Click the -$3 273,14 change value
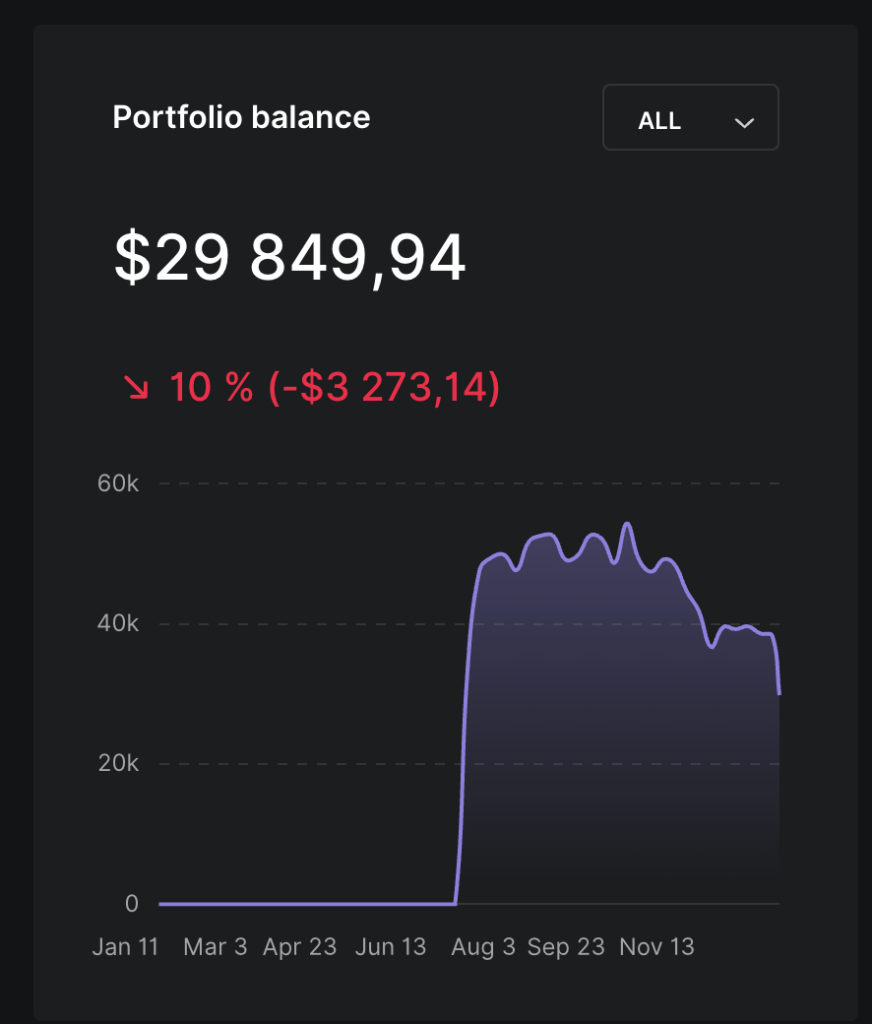The height and width of the screenshot is (1024, 872). [x=384, y=387]
